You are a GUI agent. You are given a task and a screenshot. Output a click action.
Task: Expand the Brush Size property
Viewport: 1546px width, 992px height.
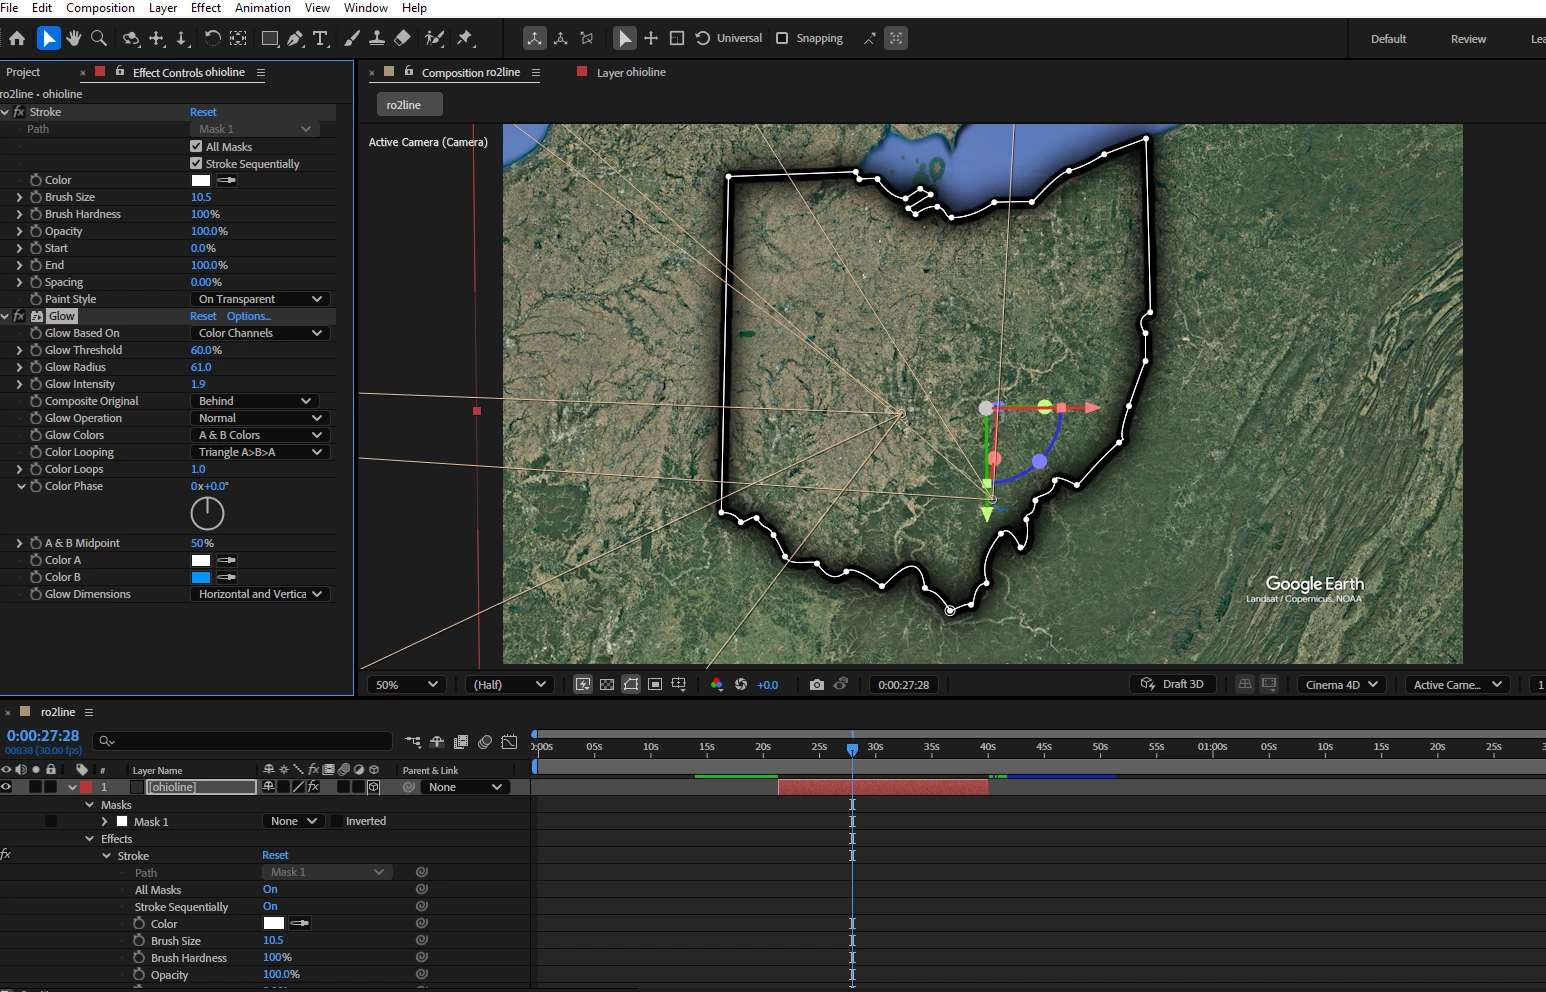coord(19,197)
